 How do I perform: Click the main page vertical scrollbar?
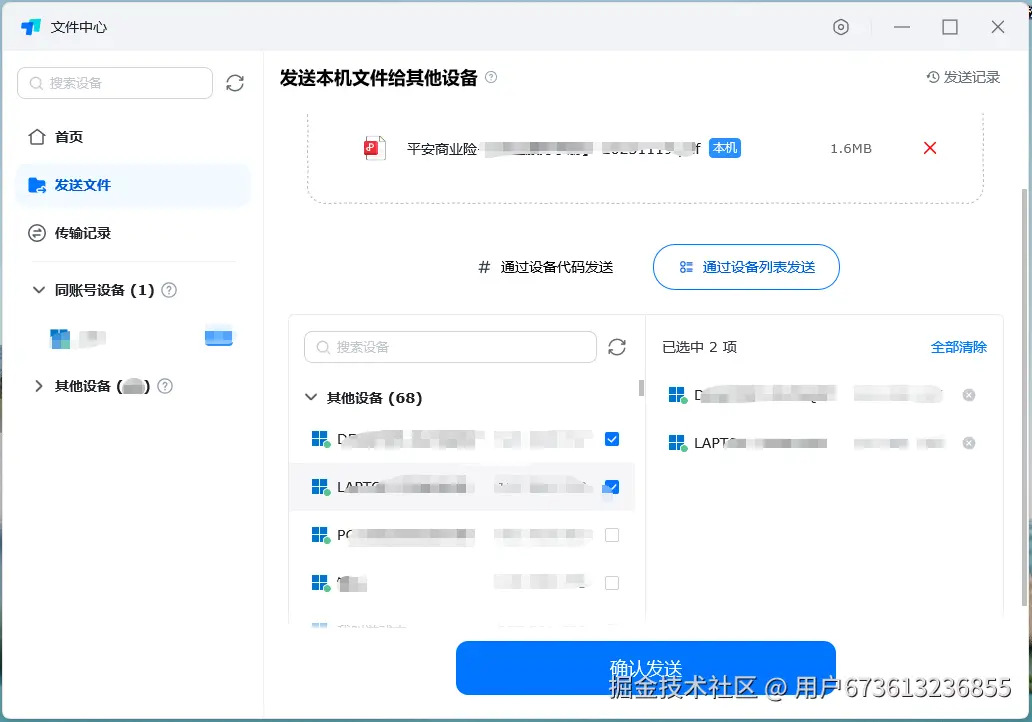pyautogui.click(x=1024, y=397)
